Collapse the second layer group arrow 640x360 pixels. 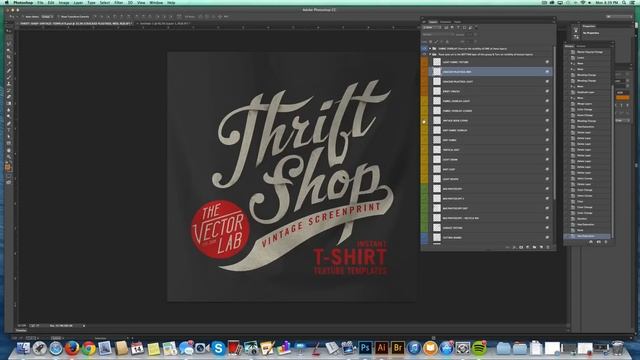click(x=430, y=54)
